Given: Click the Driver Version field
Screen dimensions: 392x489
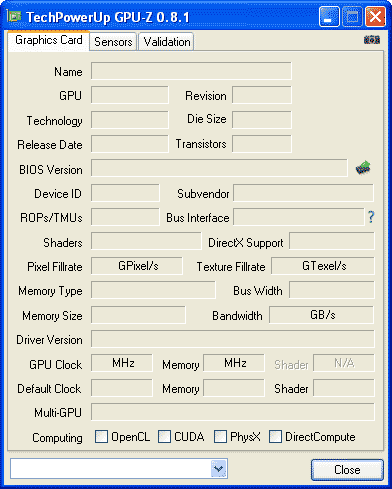Looking at the screenshot, I should click(233, 339).
